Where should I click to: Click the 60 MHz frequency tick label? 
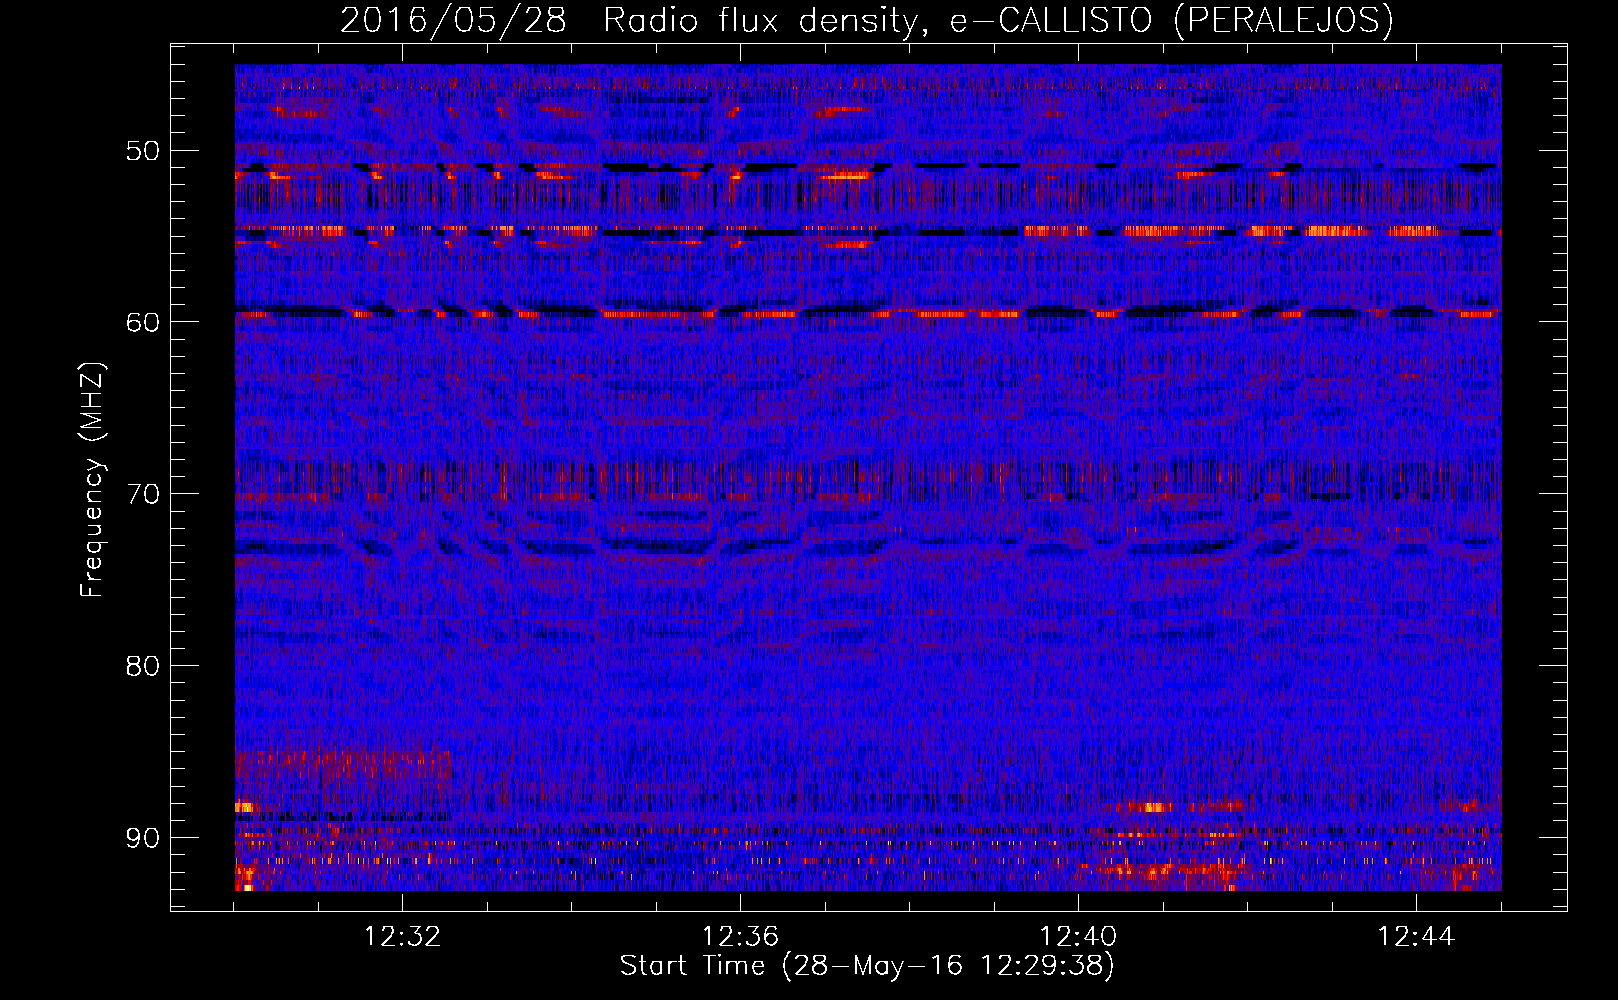click(142, 322)
